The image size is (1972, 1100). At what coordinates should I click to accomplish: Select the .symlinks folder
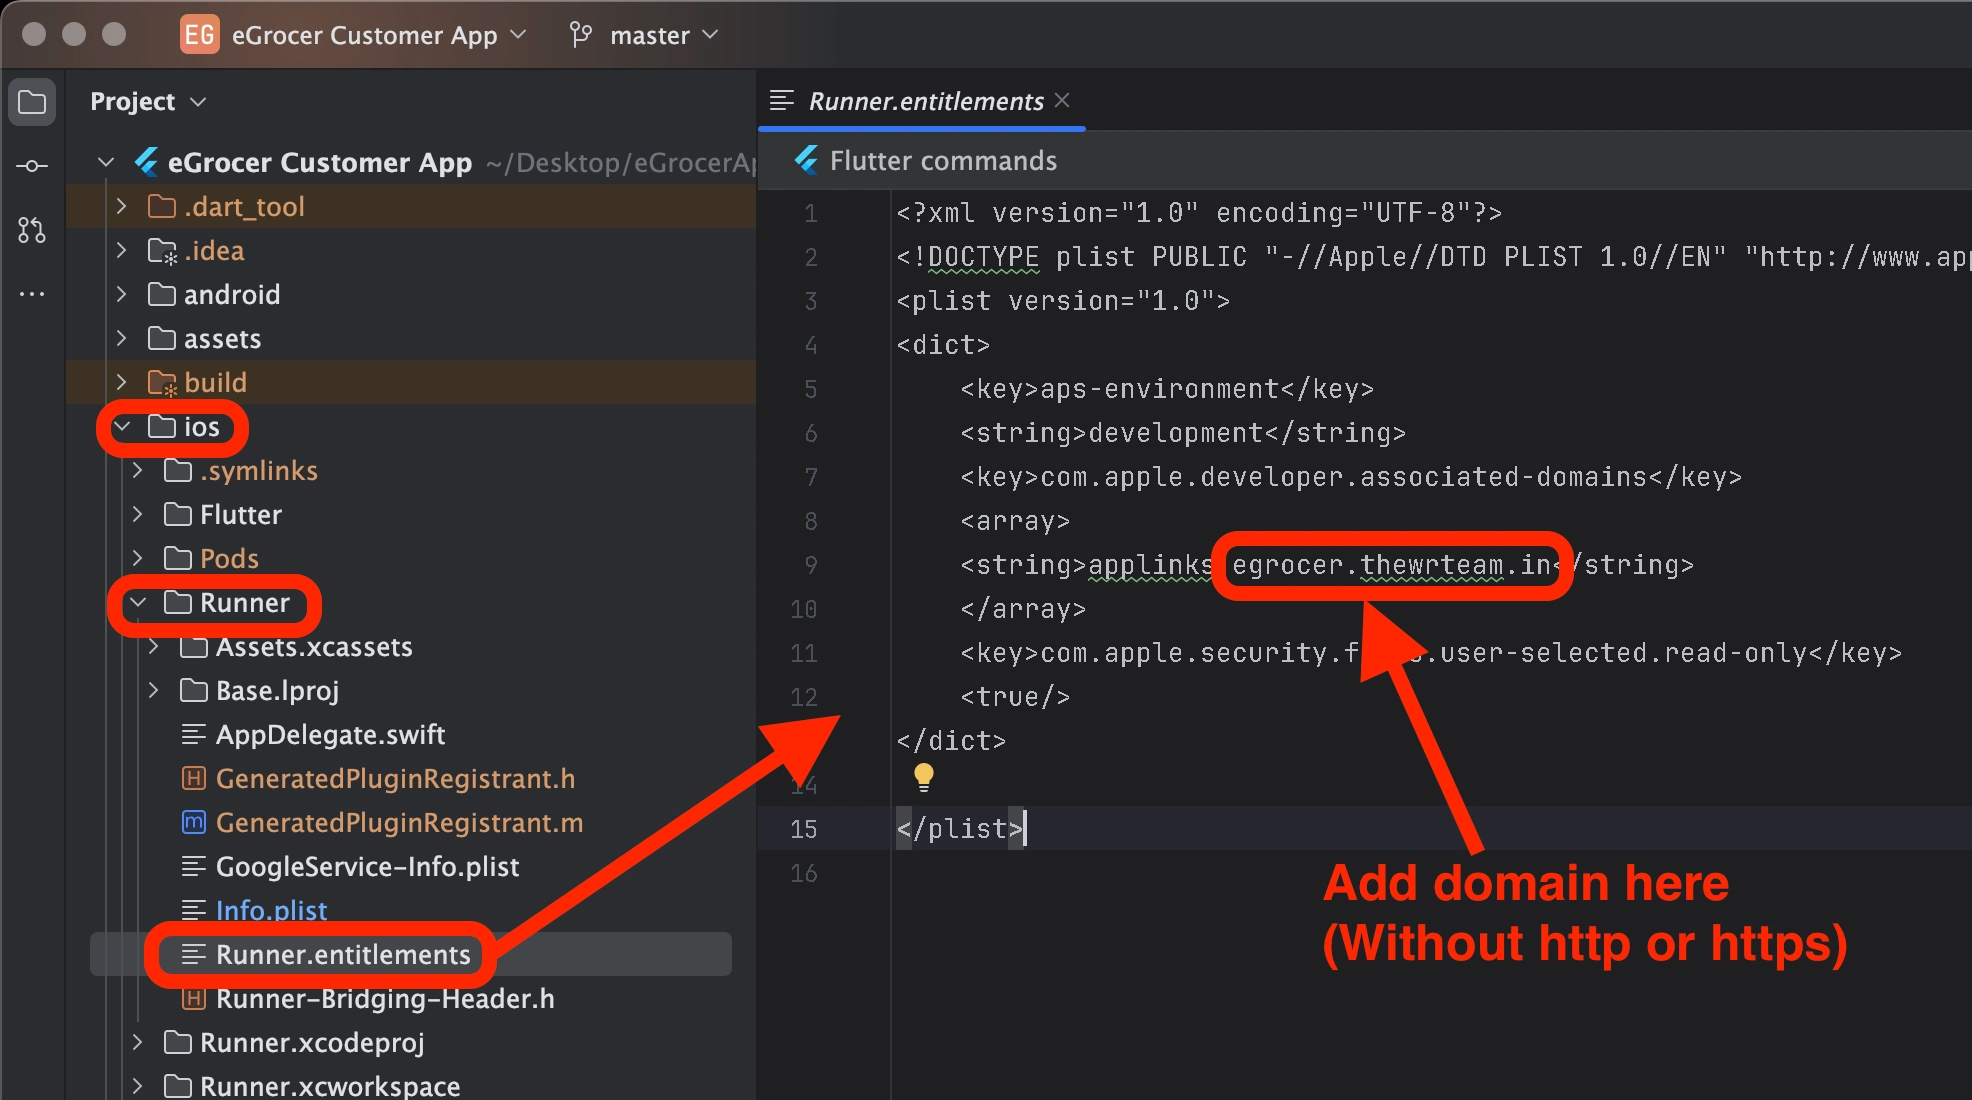click(x=259, y=470)
